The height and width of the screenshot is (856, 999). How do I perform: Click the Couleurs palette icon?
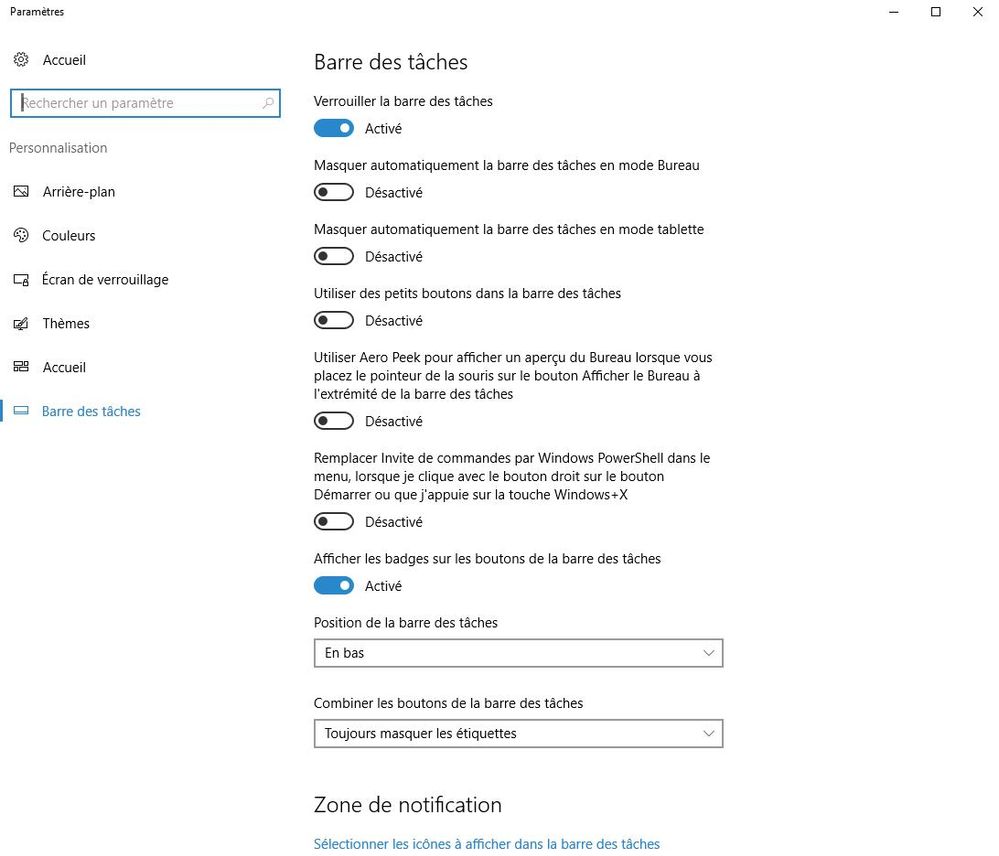[21, 236]
